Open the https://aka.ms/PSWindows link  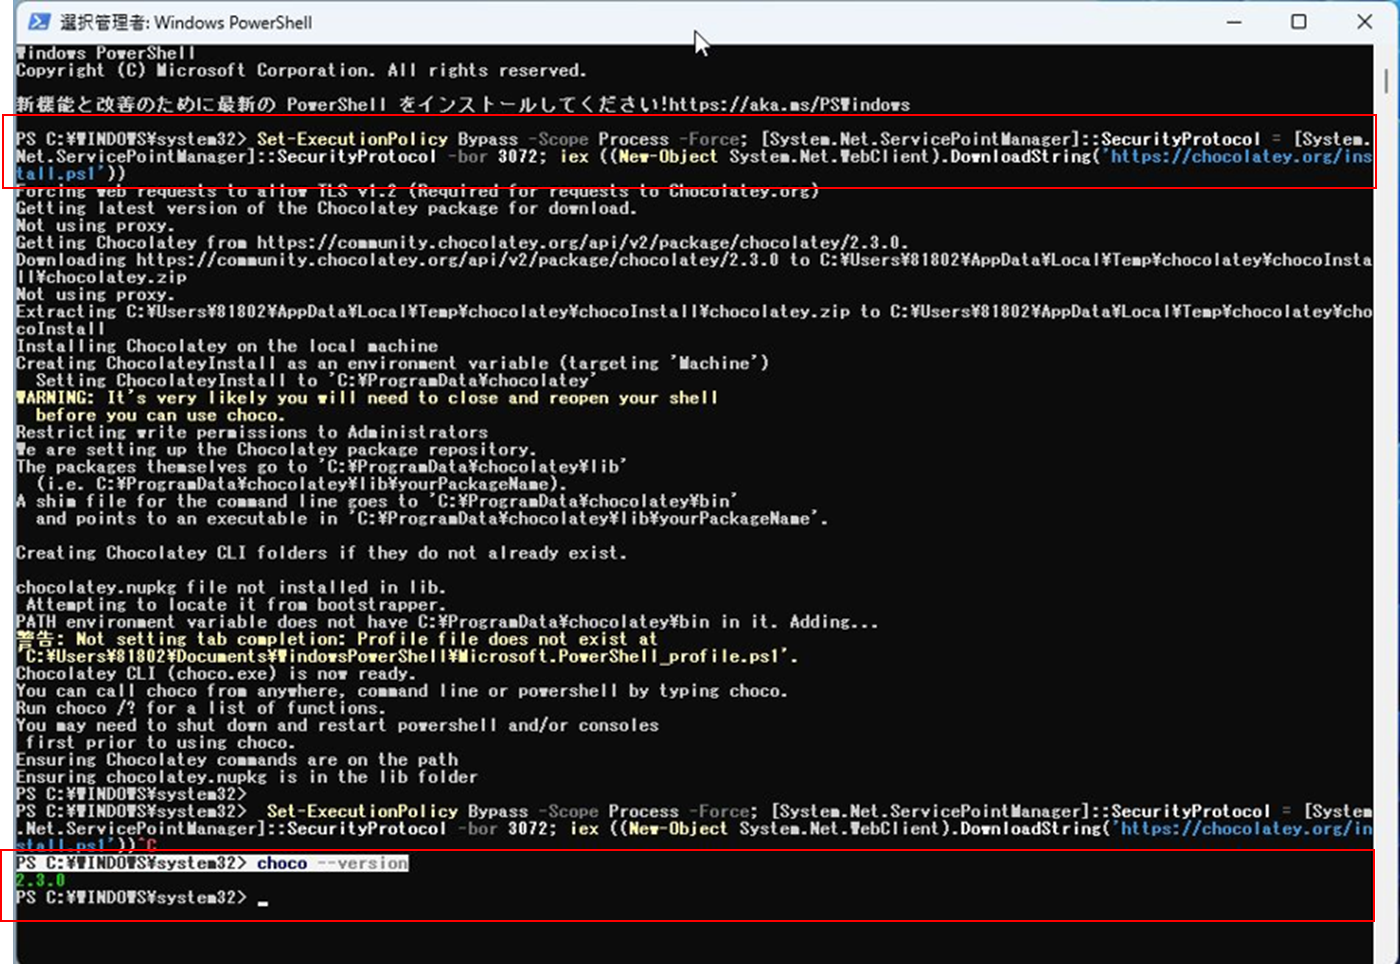click(790, 104)
